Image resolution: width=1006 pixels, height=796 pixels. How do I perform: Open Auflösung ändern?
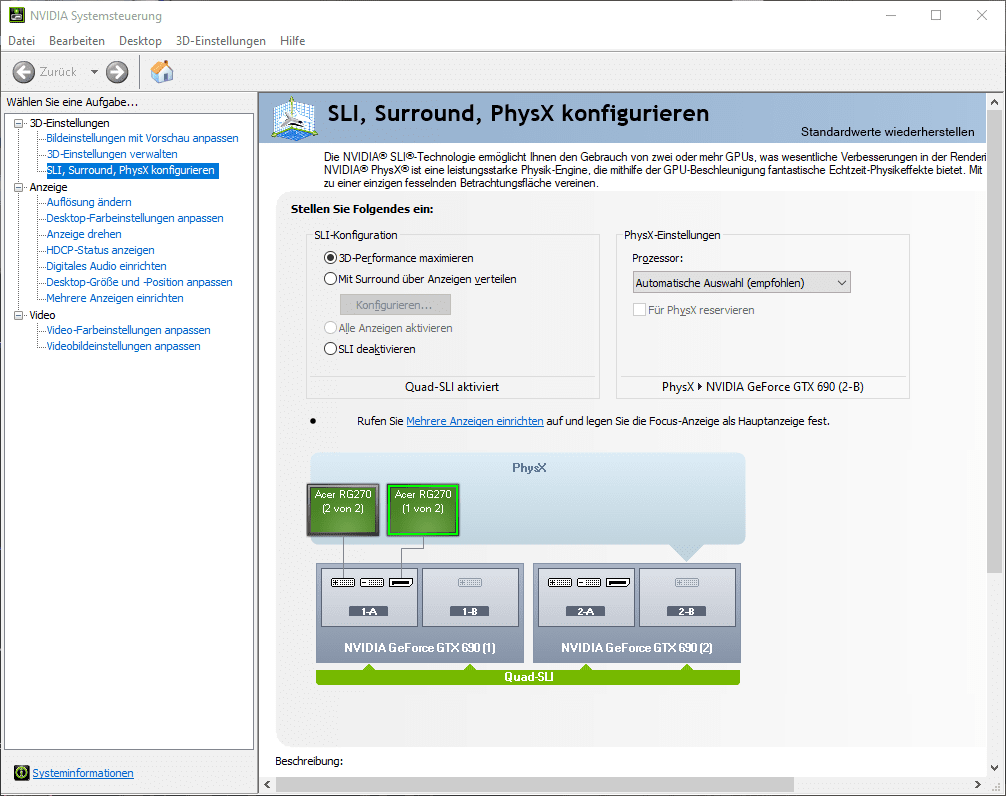pos(89,203)
